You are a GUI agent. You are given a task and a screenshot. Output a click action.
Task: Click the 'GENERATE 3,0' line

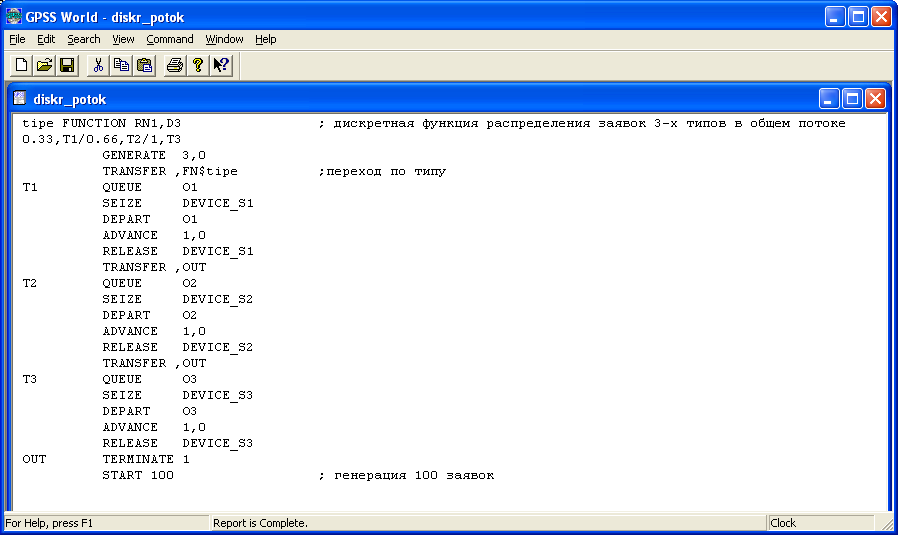coord(154,155)
